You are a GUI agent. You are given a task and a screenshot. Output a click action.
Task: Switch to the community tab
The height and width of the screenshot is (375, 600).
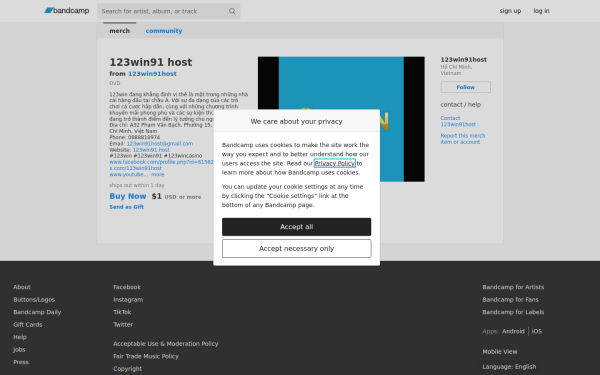(163, 31)
